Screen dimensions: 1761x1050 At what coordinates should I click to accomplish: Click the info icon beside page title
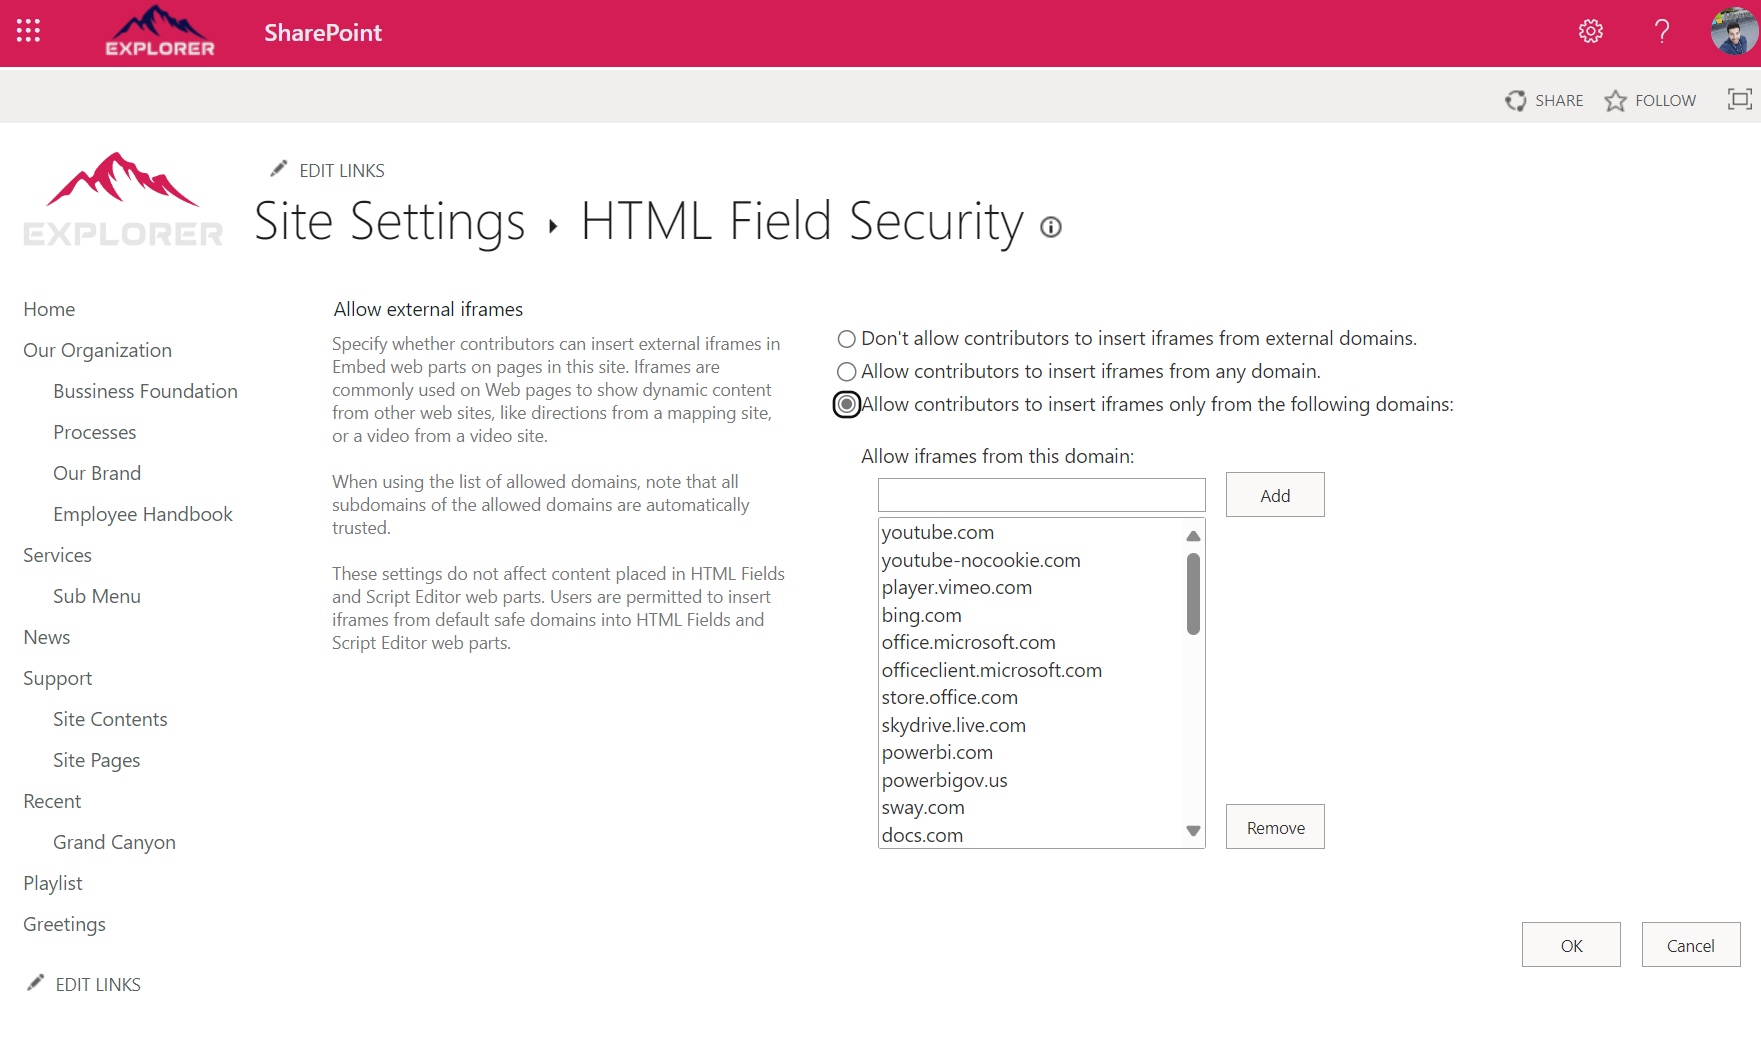(x=1050, y=227)
